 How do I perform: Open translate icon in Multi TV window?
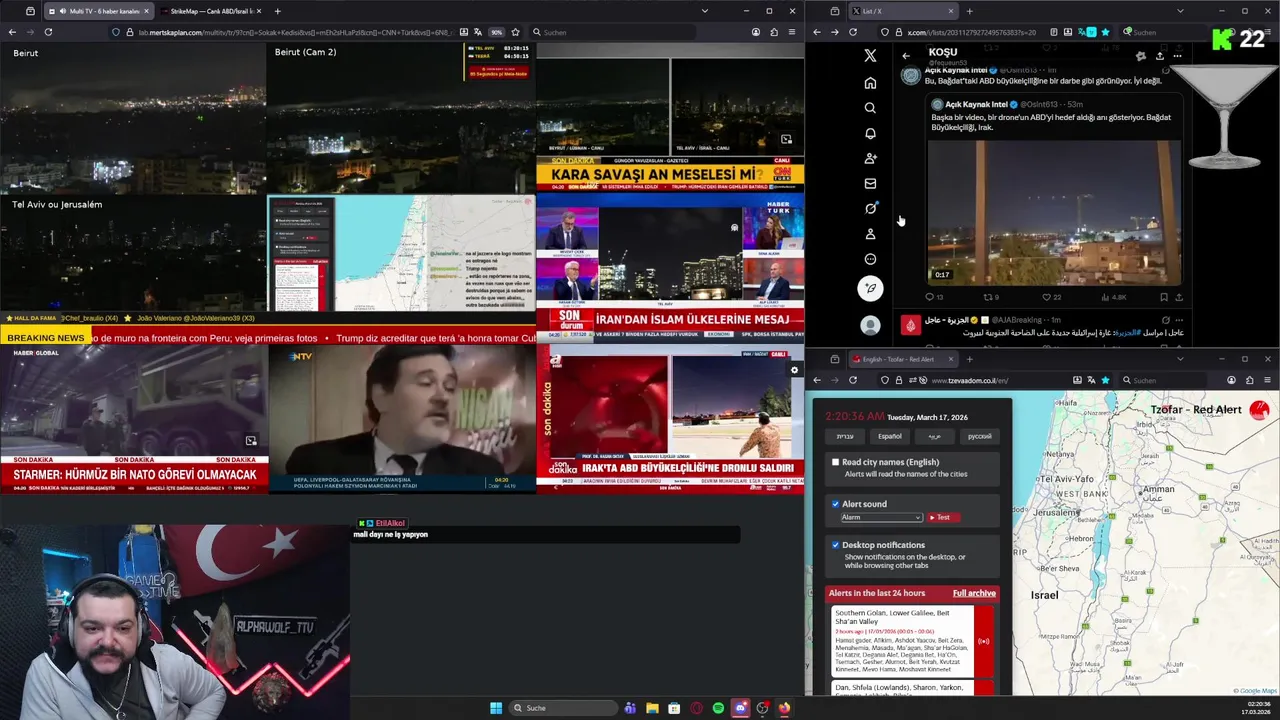pos(479,32)
